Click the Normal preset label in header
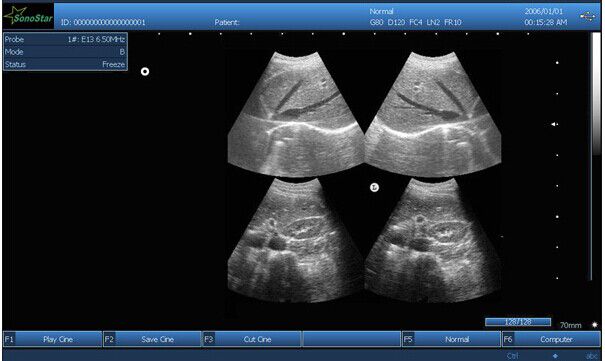 point(381,12)
